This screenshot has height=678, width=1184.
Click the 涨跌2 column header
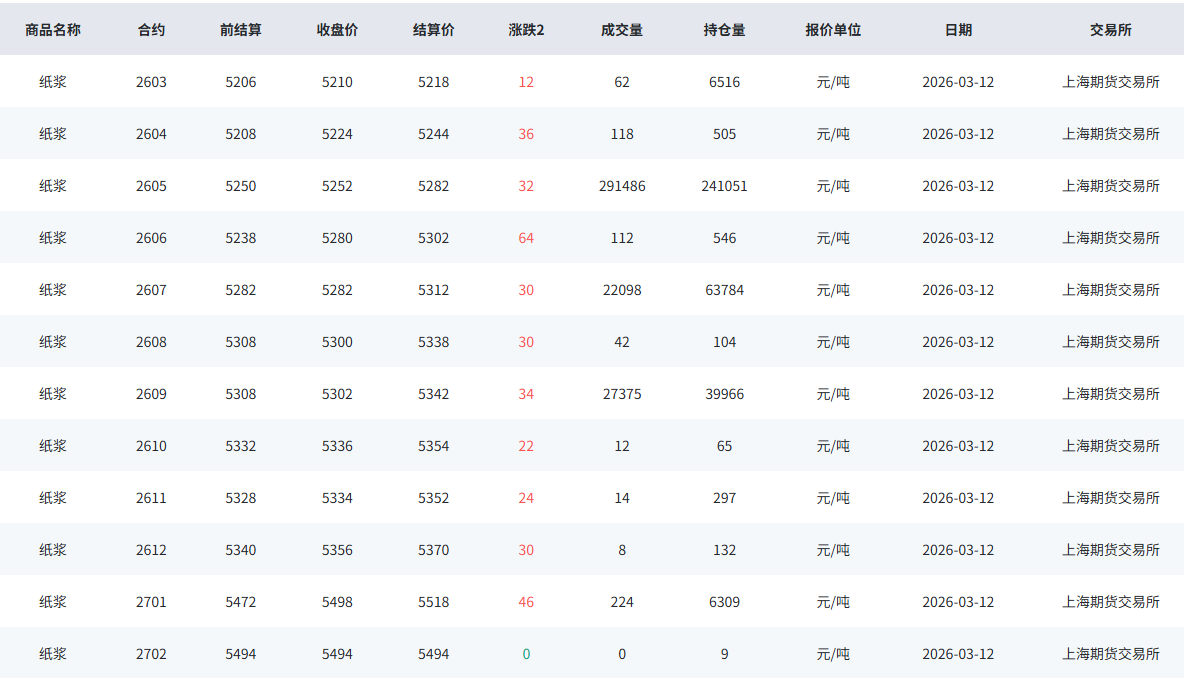point(526,30)
